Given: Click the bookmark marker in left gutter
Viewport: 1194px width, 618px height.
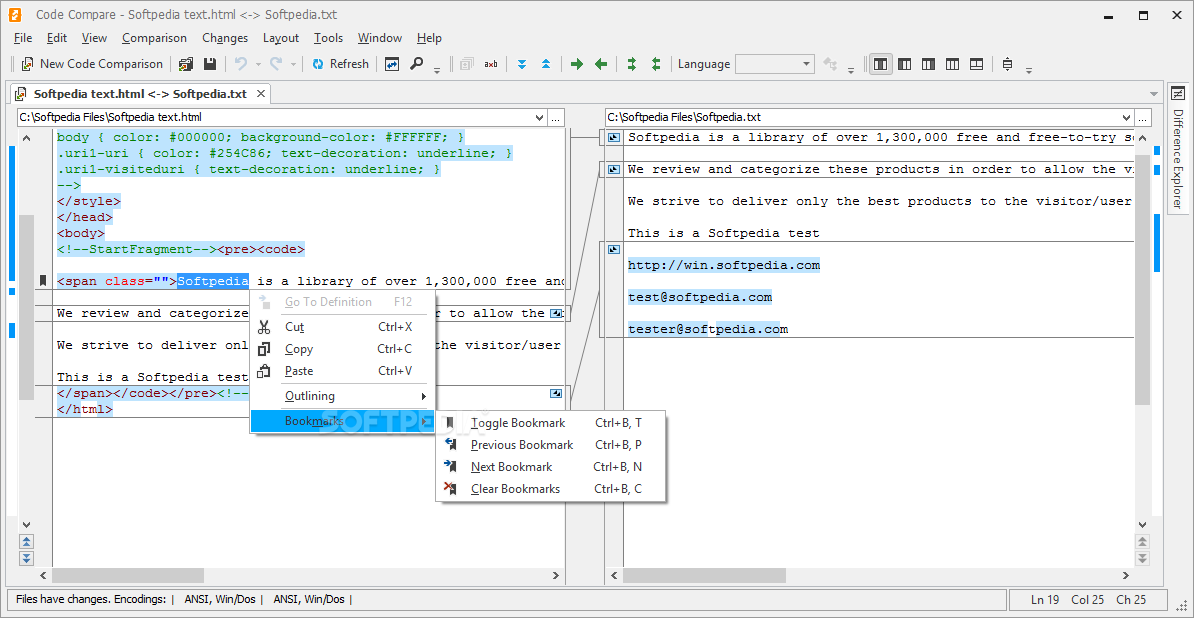Looking at the screenshot, I should (x=43, y=281).
